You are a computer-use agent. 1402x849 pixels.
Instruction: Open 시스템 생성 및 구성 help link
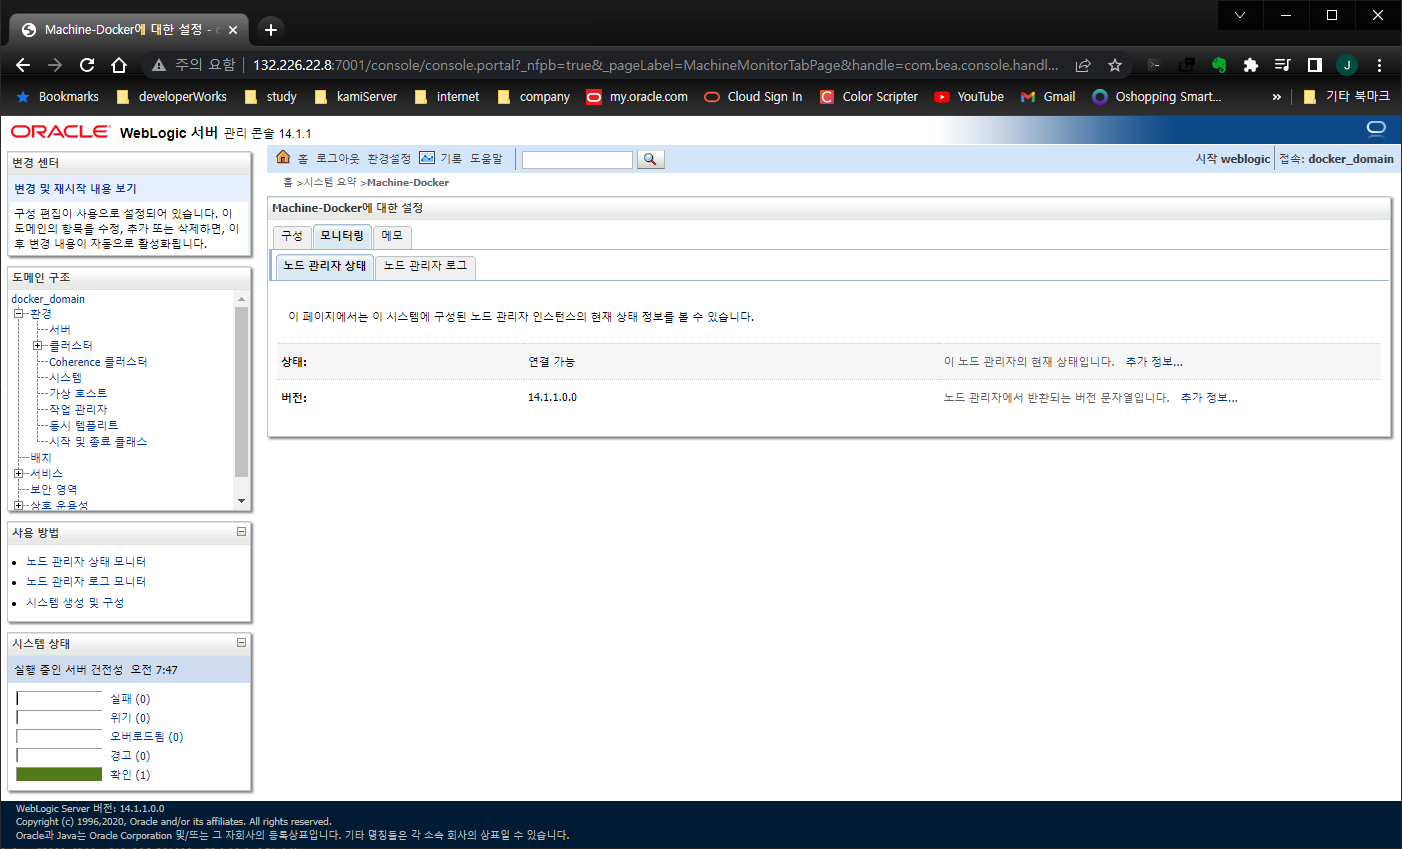(x=75, y=603)
